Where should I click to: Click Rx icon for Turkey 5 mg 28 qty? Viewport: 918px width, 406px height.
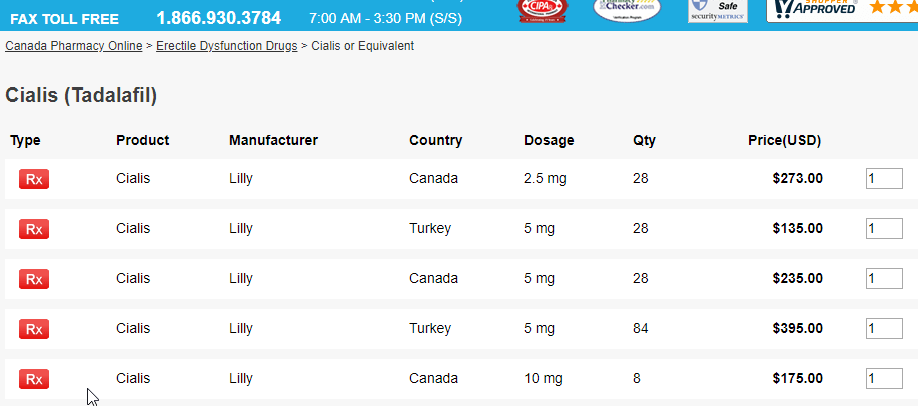click(x=34, y=228)
